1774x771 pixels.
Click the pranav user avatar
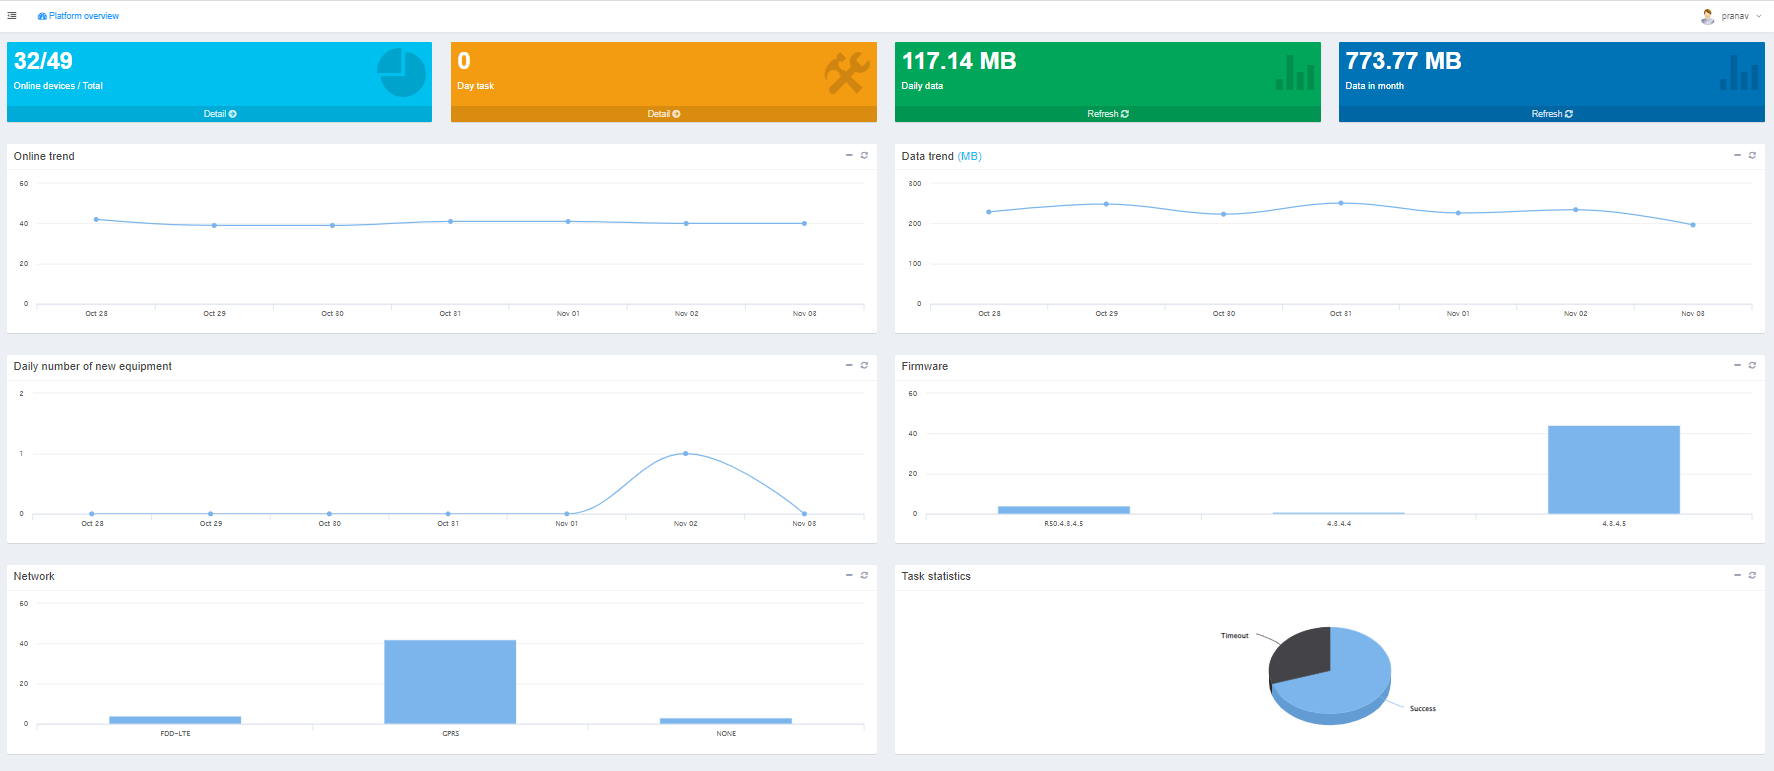(x=1707, y=16)
